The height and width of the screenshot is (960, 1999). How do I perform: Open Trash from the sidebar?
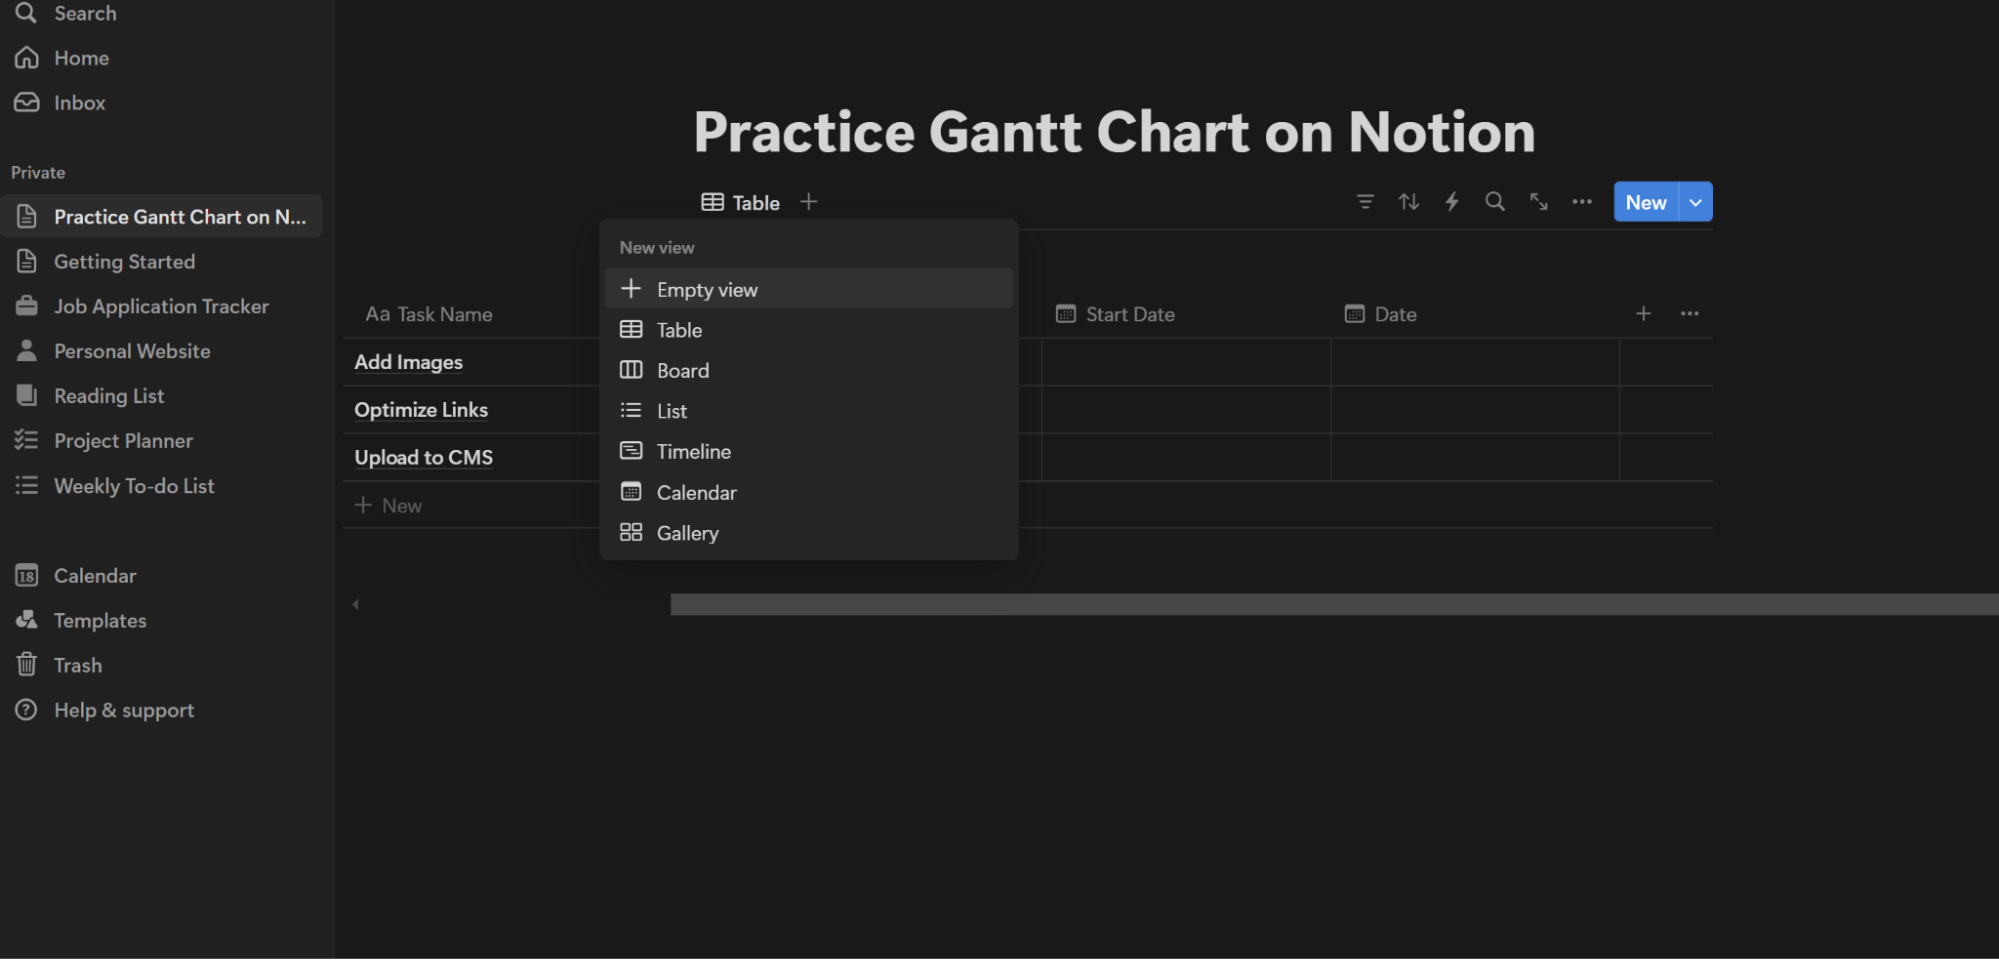78,665
